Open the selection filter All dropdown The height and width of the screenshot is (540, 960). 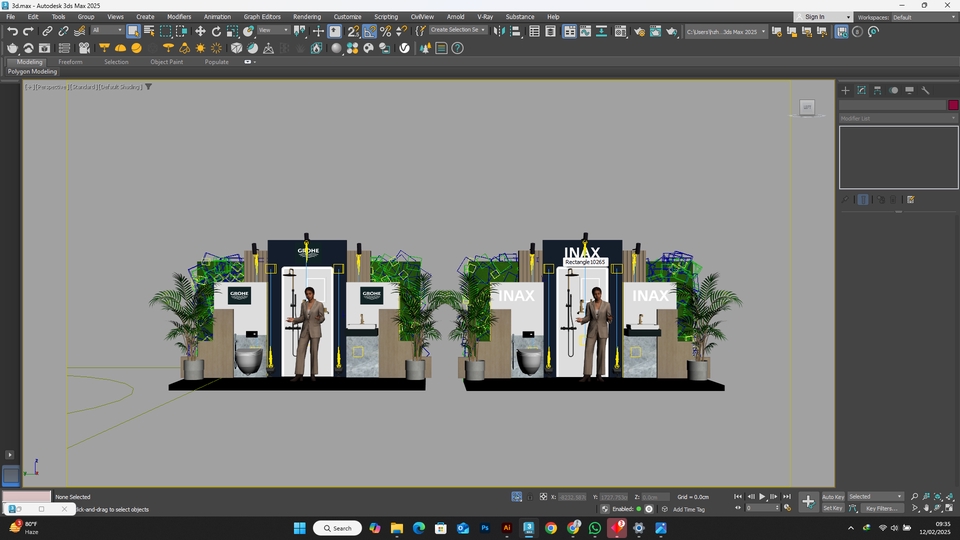[x=107, y=30]
